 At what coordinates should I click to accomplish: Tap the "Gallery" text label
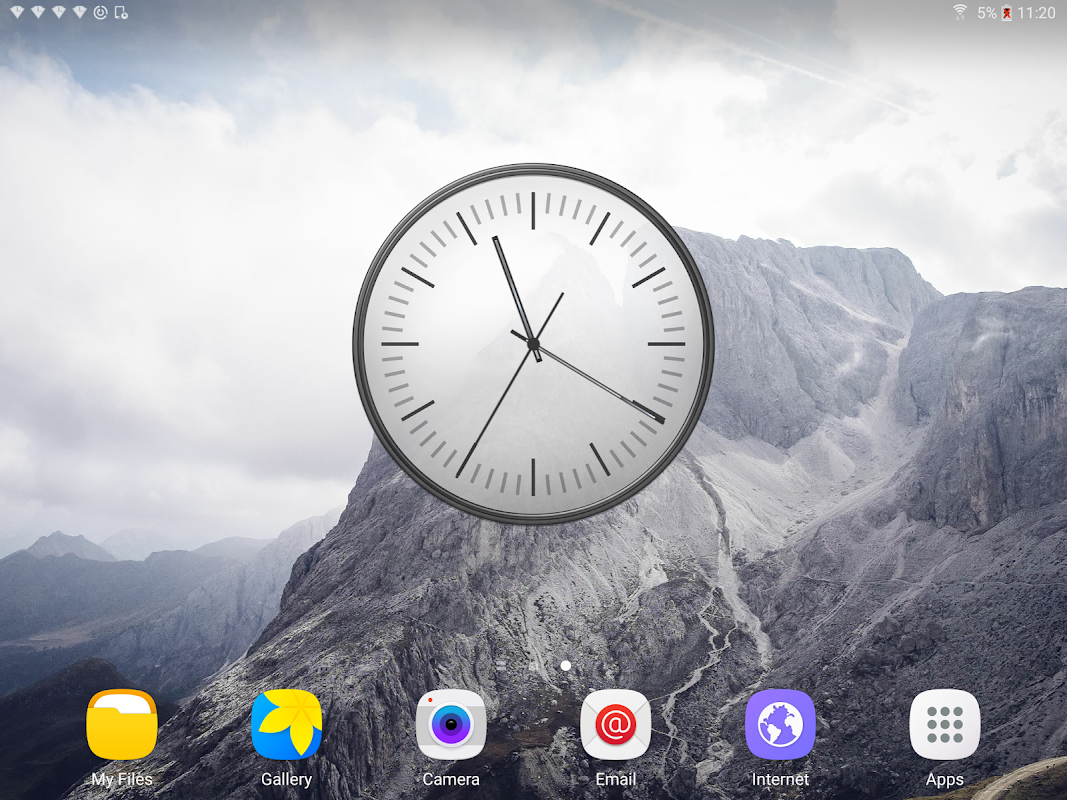point(286,780)
